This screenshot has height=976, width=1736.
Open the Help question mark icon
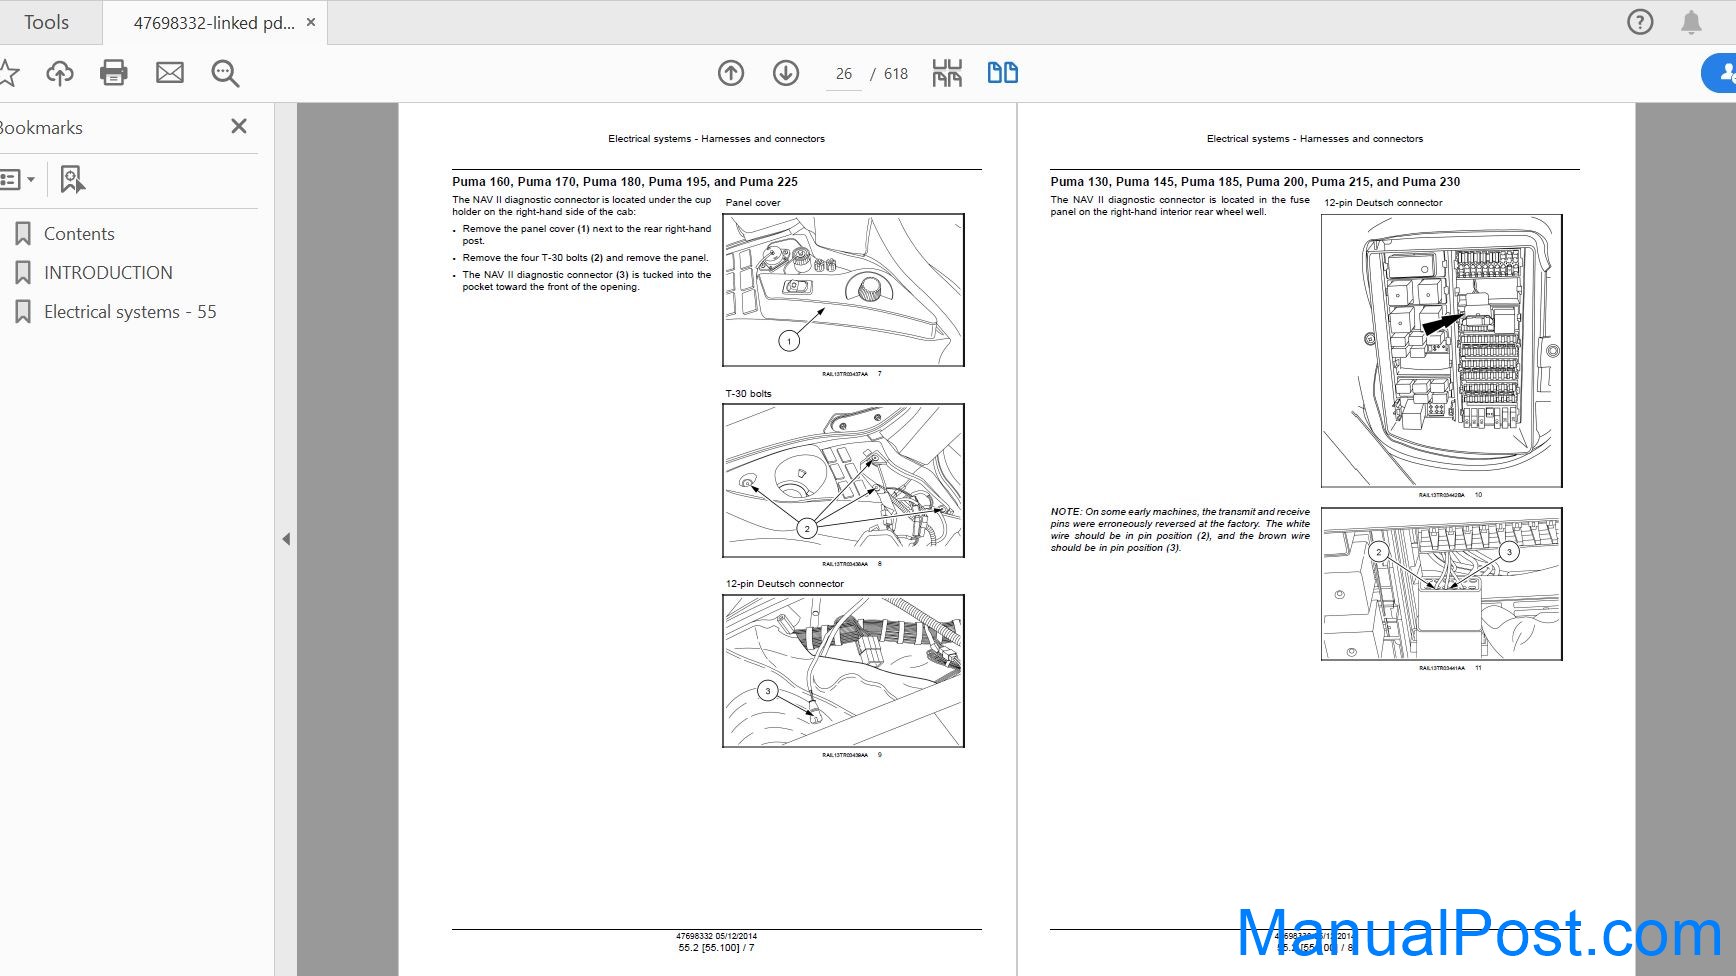click(x=1640, y=22)
